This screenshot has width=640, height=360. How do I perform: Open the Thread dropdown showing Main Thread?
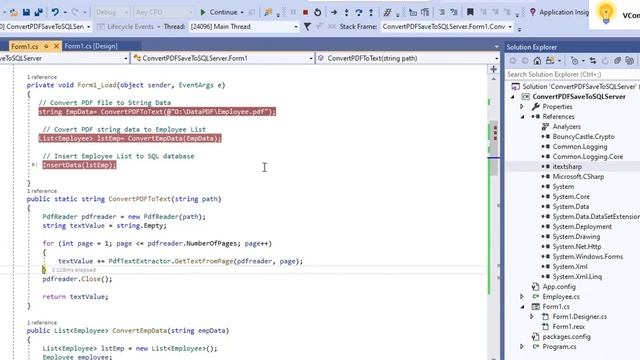point(244,27)
